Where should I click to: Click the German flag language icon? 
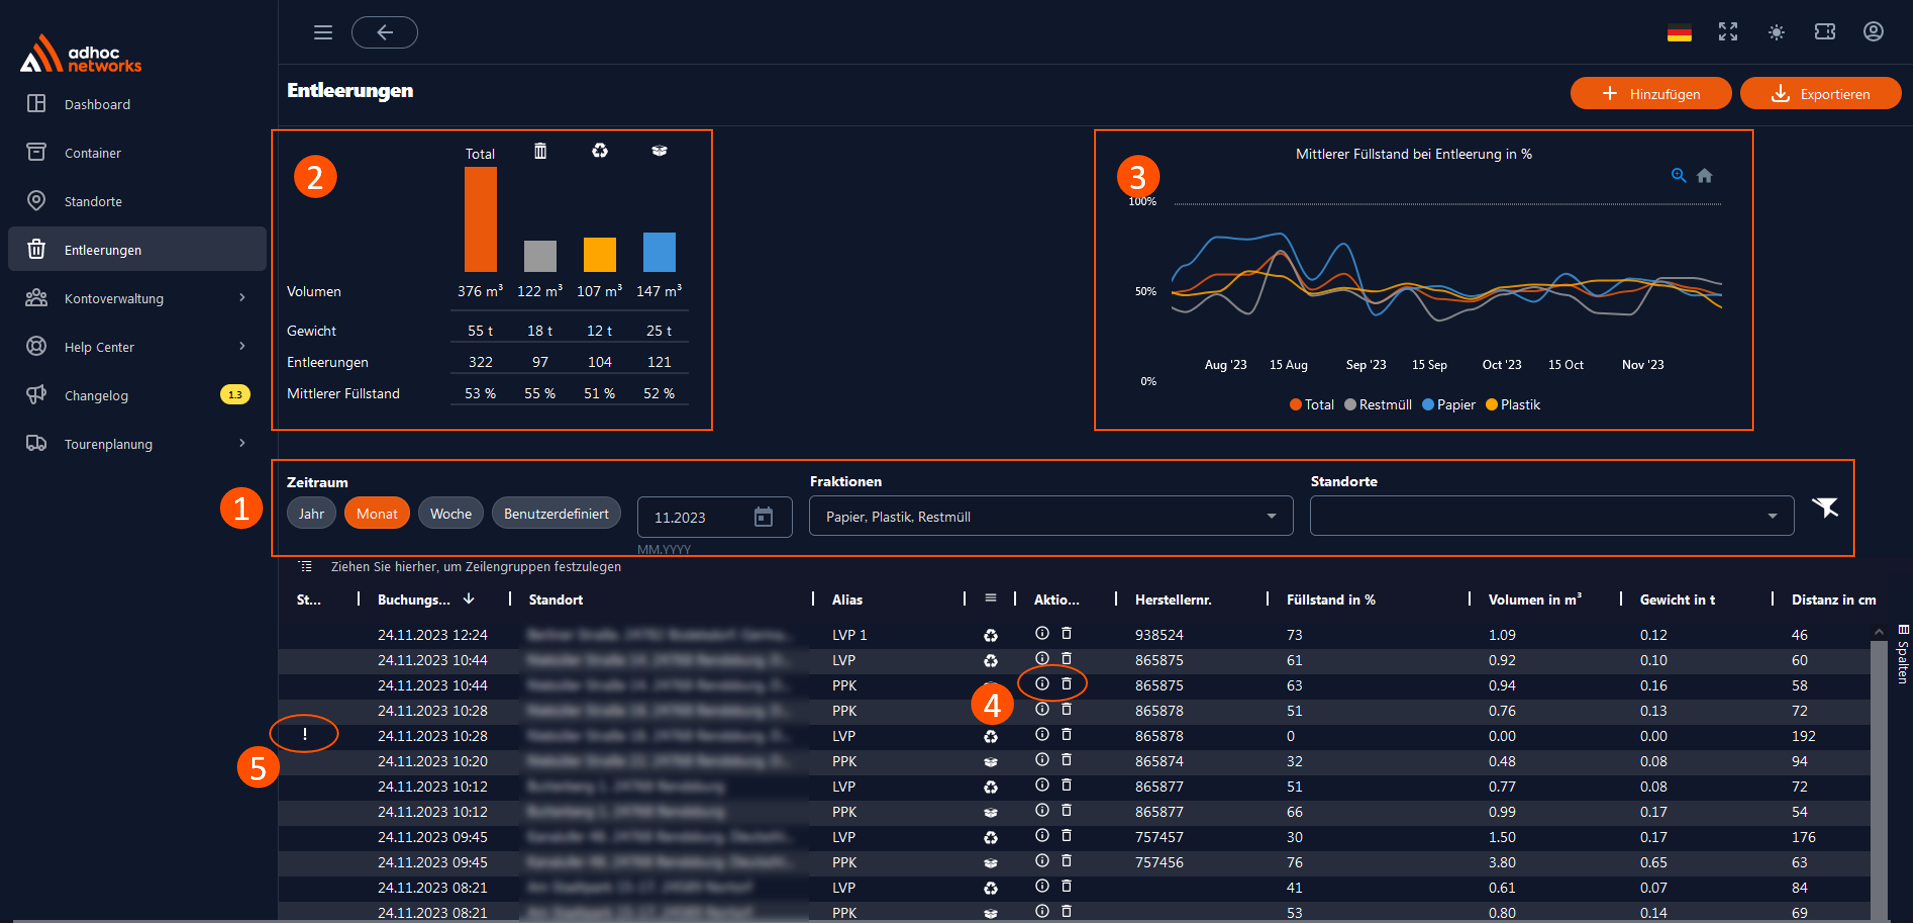click(x=1679, y=32)
